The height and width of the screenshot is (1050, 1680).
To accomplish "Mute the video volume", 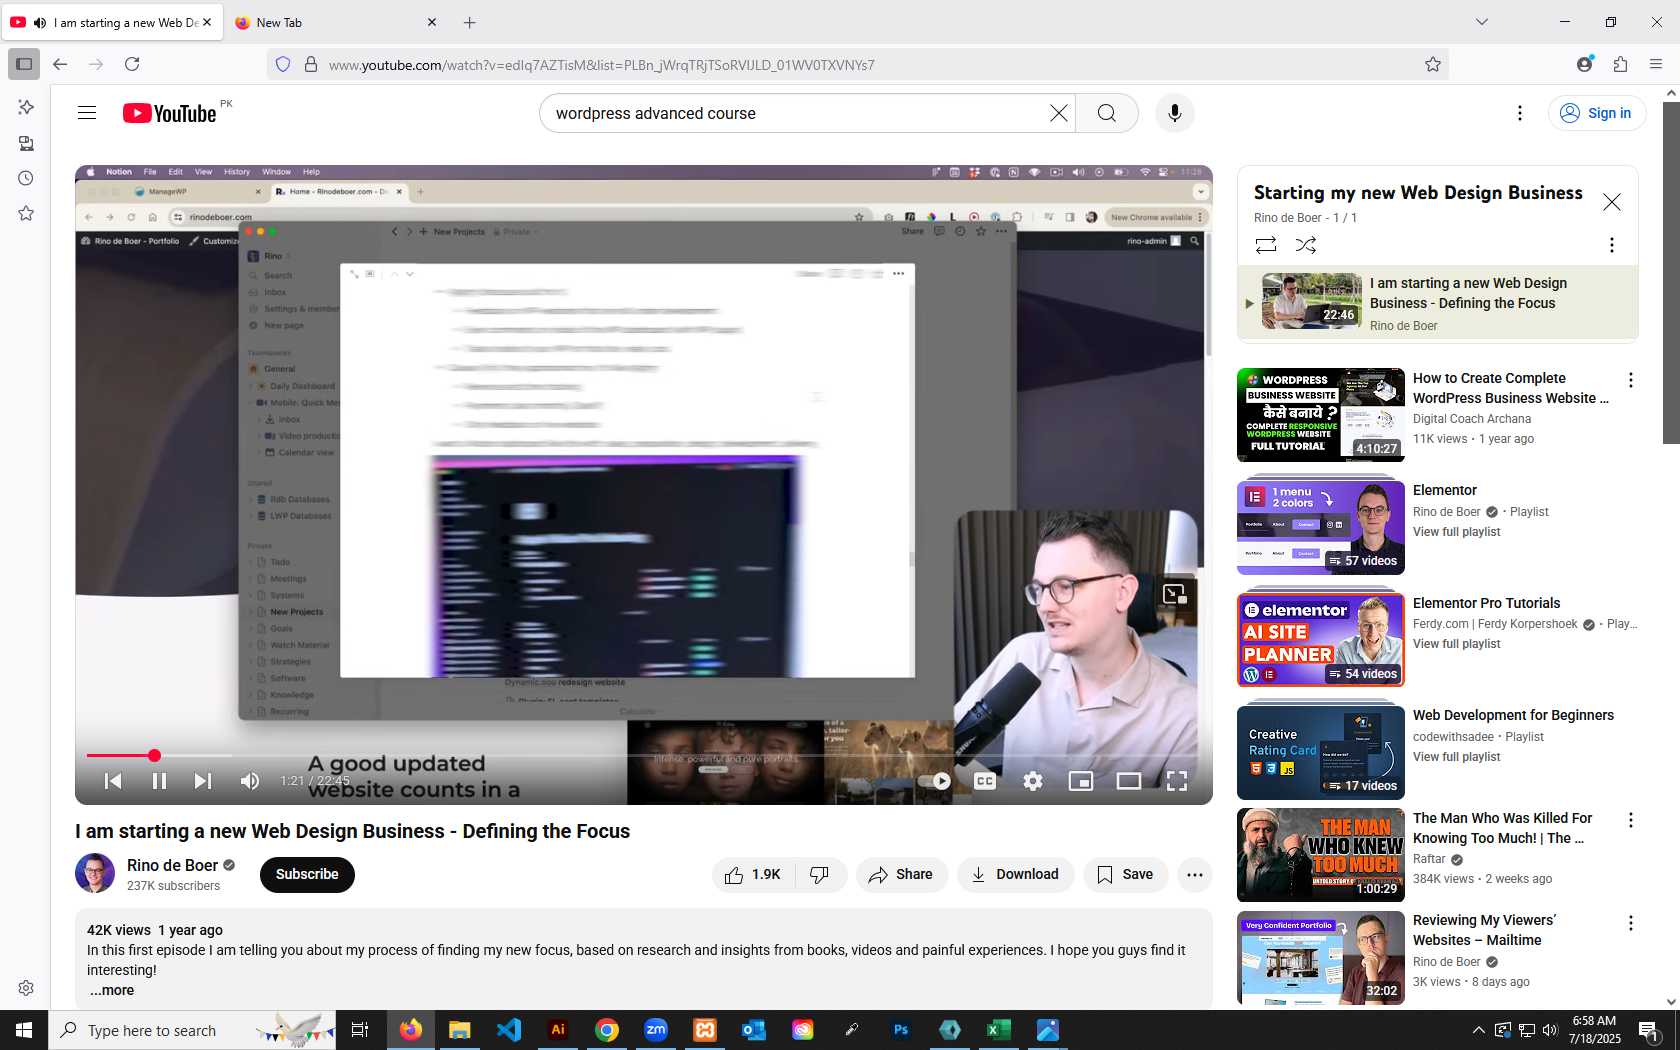I will pos(250,781).
